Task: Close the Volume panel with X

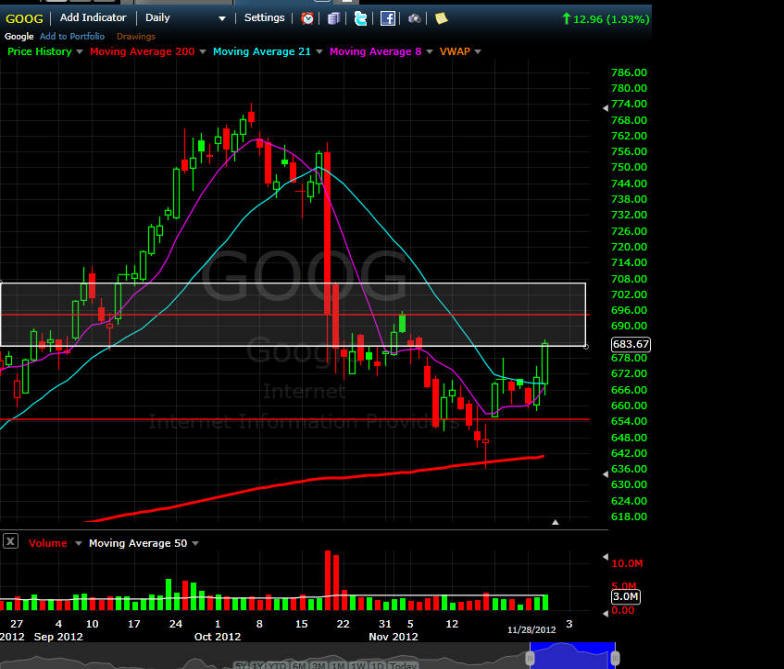Action: (10, 541)
